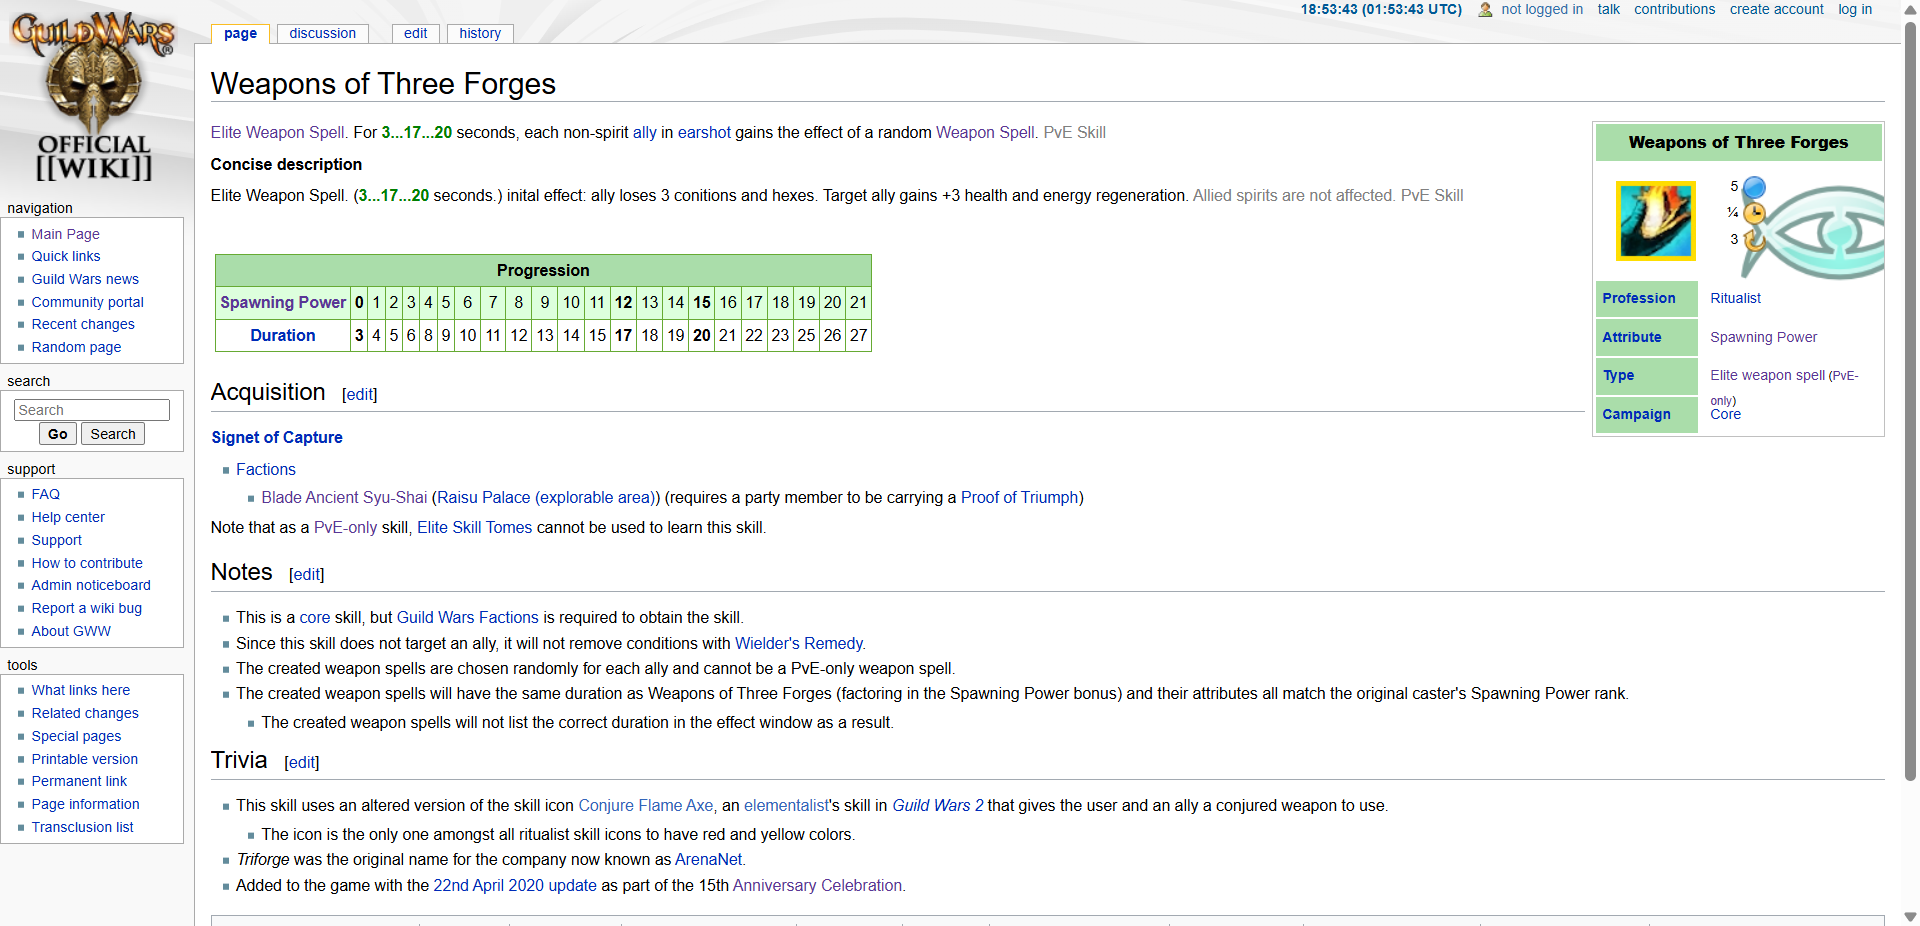This screenshot has height=926, width=1920.
Task: Open Guild Wars news
Action: pos(85,279)
